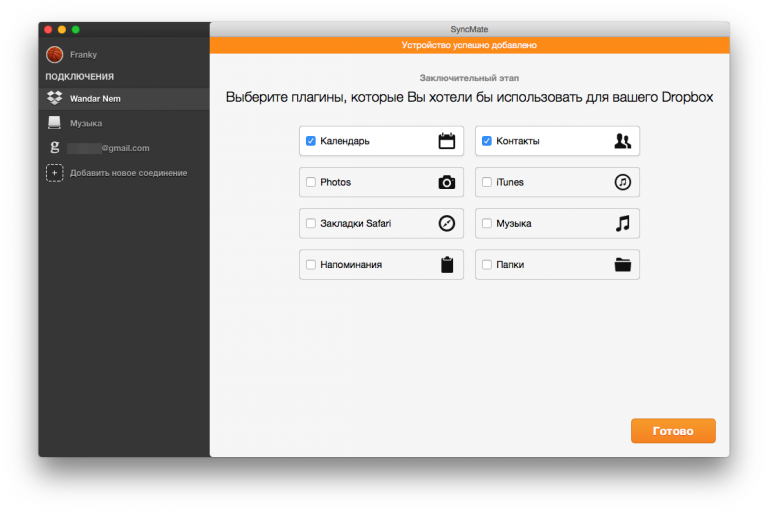Click the folder icon in Папки tile
This screenshot has width=768, height=512.
click(623, 265)
